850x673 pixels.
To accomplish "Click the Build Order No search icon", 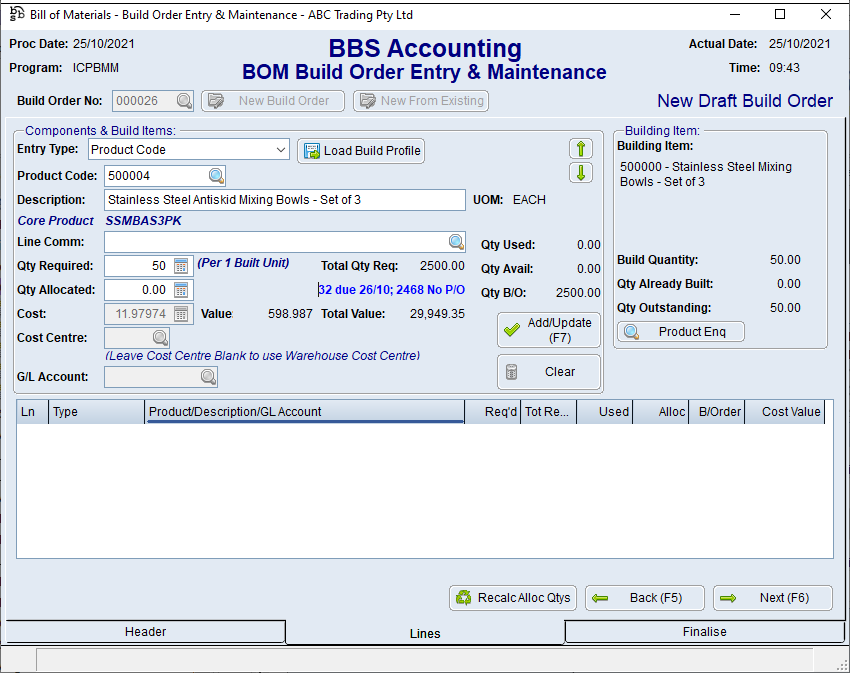I will click(x=185, y=101).
